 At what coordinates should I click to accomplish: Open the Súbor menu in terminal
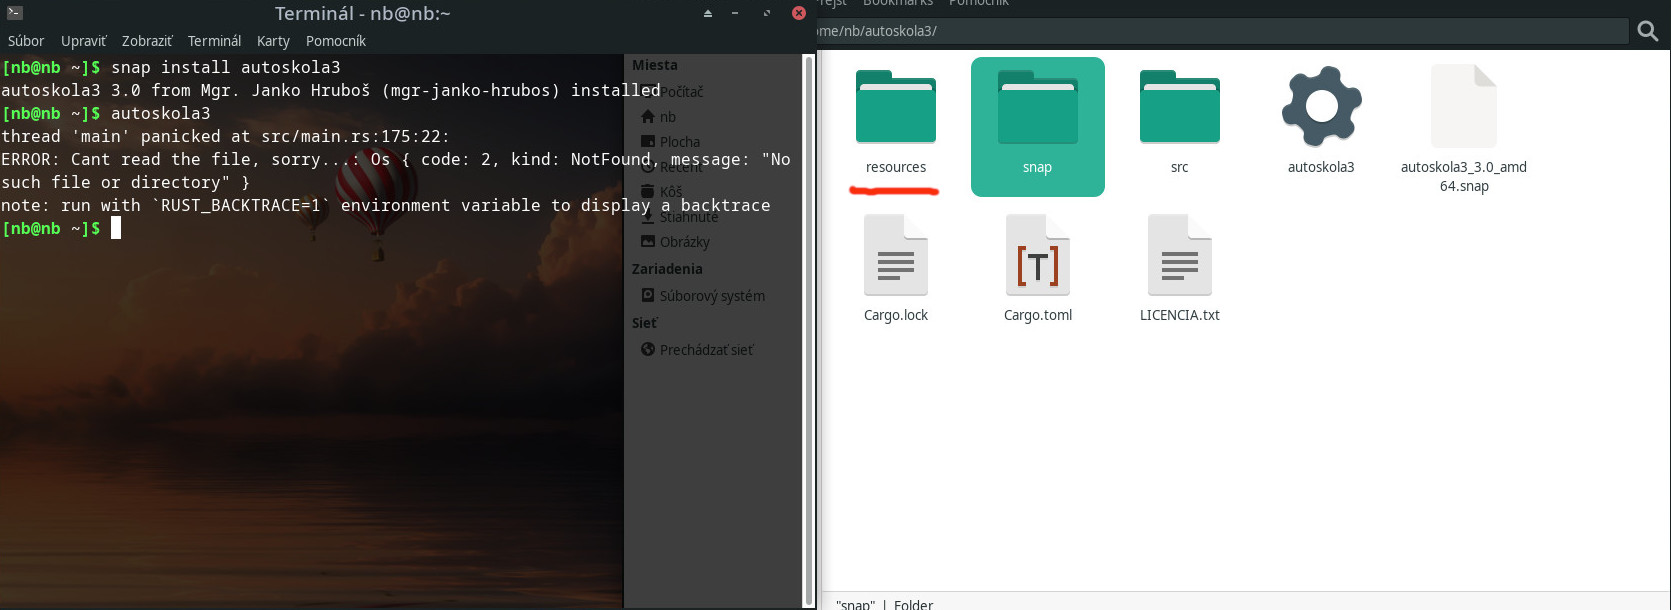pyautogui.click(x=26, y=41)
